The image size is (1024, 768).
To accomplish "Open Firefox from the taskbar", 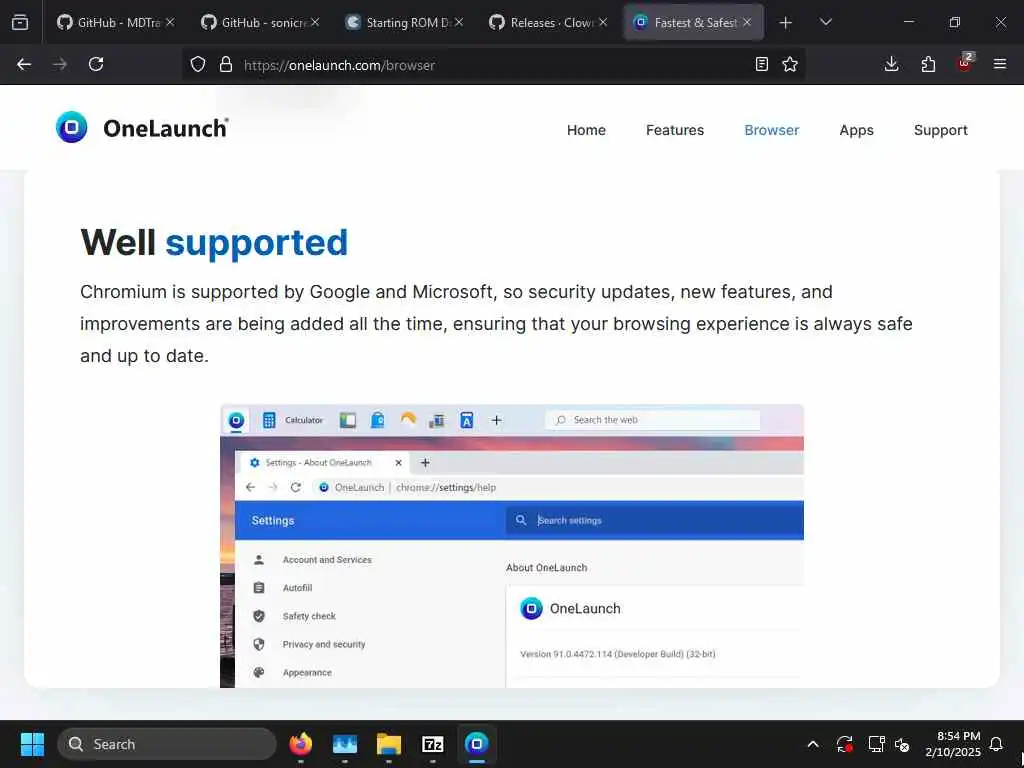I will point(300,744).
